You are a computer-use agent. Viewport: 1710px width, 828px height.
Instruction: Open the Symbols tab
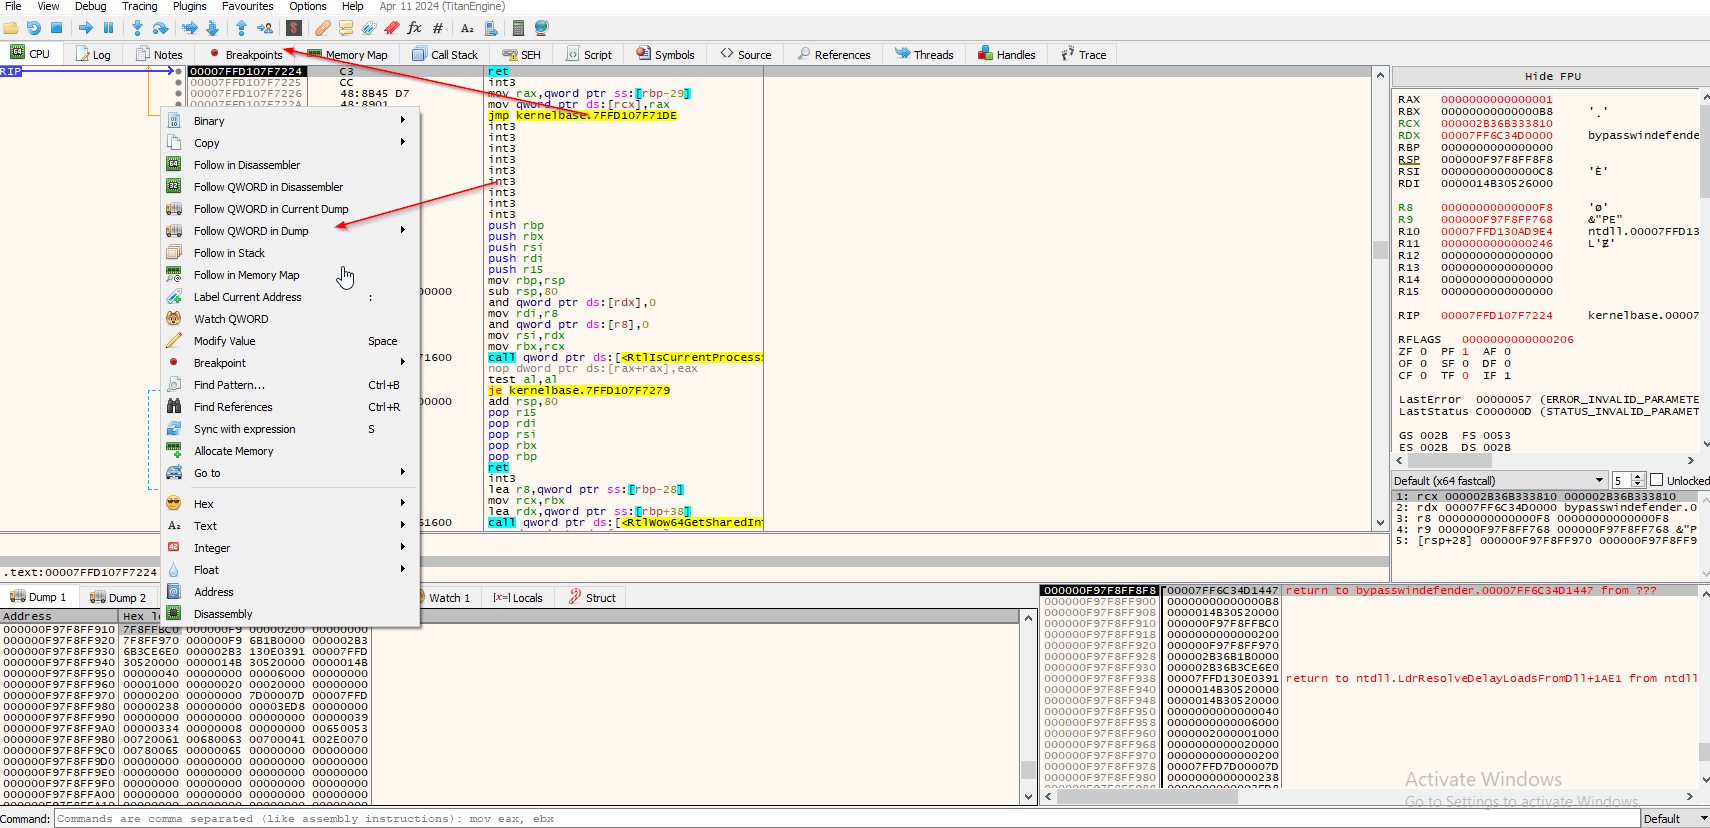pos(665,54)
